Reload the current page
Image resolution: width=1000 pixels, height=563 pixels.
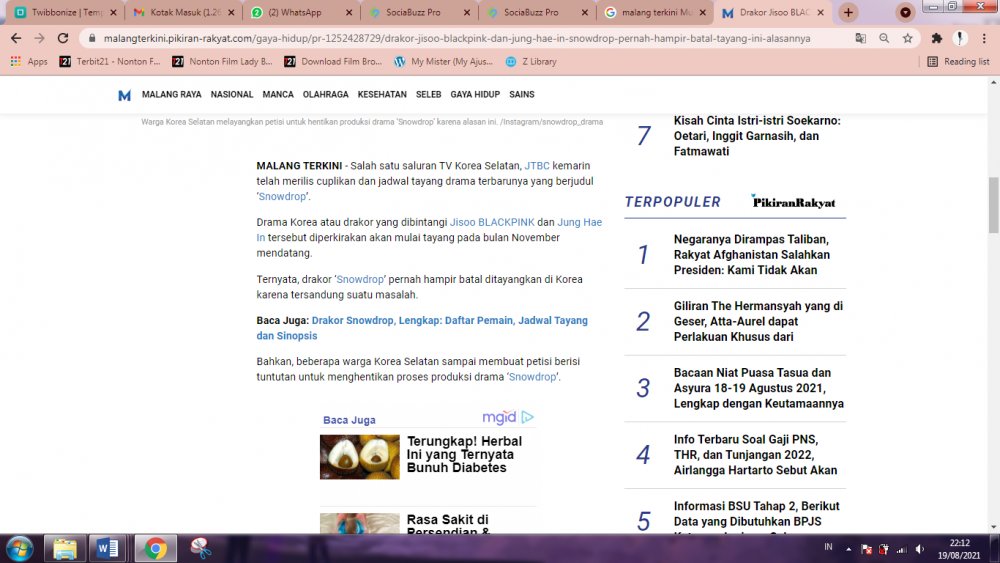(62, 38)
